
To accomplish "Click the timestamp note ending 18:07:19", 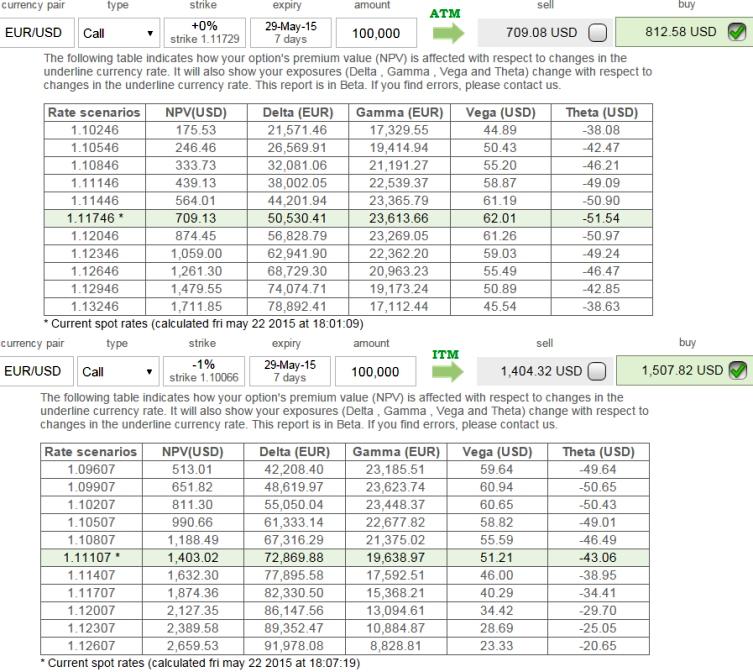I will point(200,663).
